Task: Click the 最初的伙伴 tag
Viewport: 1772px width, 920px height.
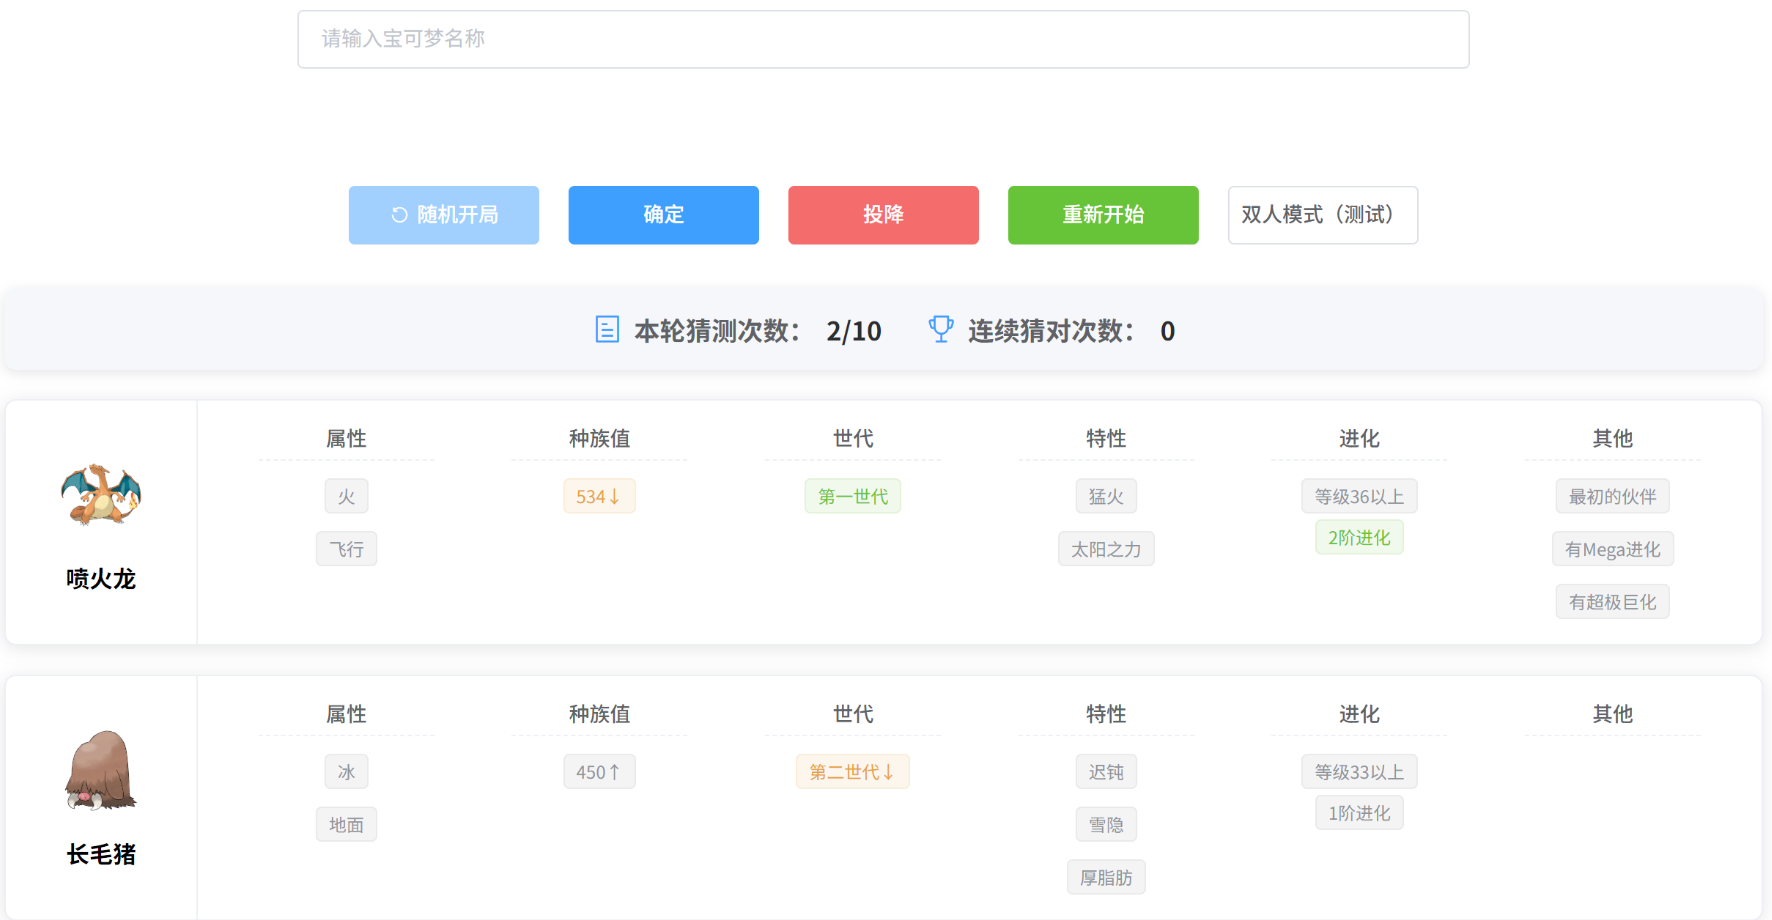Action: (1613, 496)
